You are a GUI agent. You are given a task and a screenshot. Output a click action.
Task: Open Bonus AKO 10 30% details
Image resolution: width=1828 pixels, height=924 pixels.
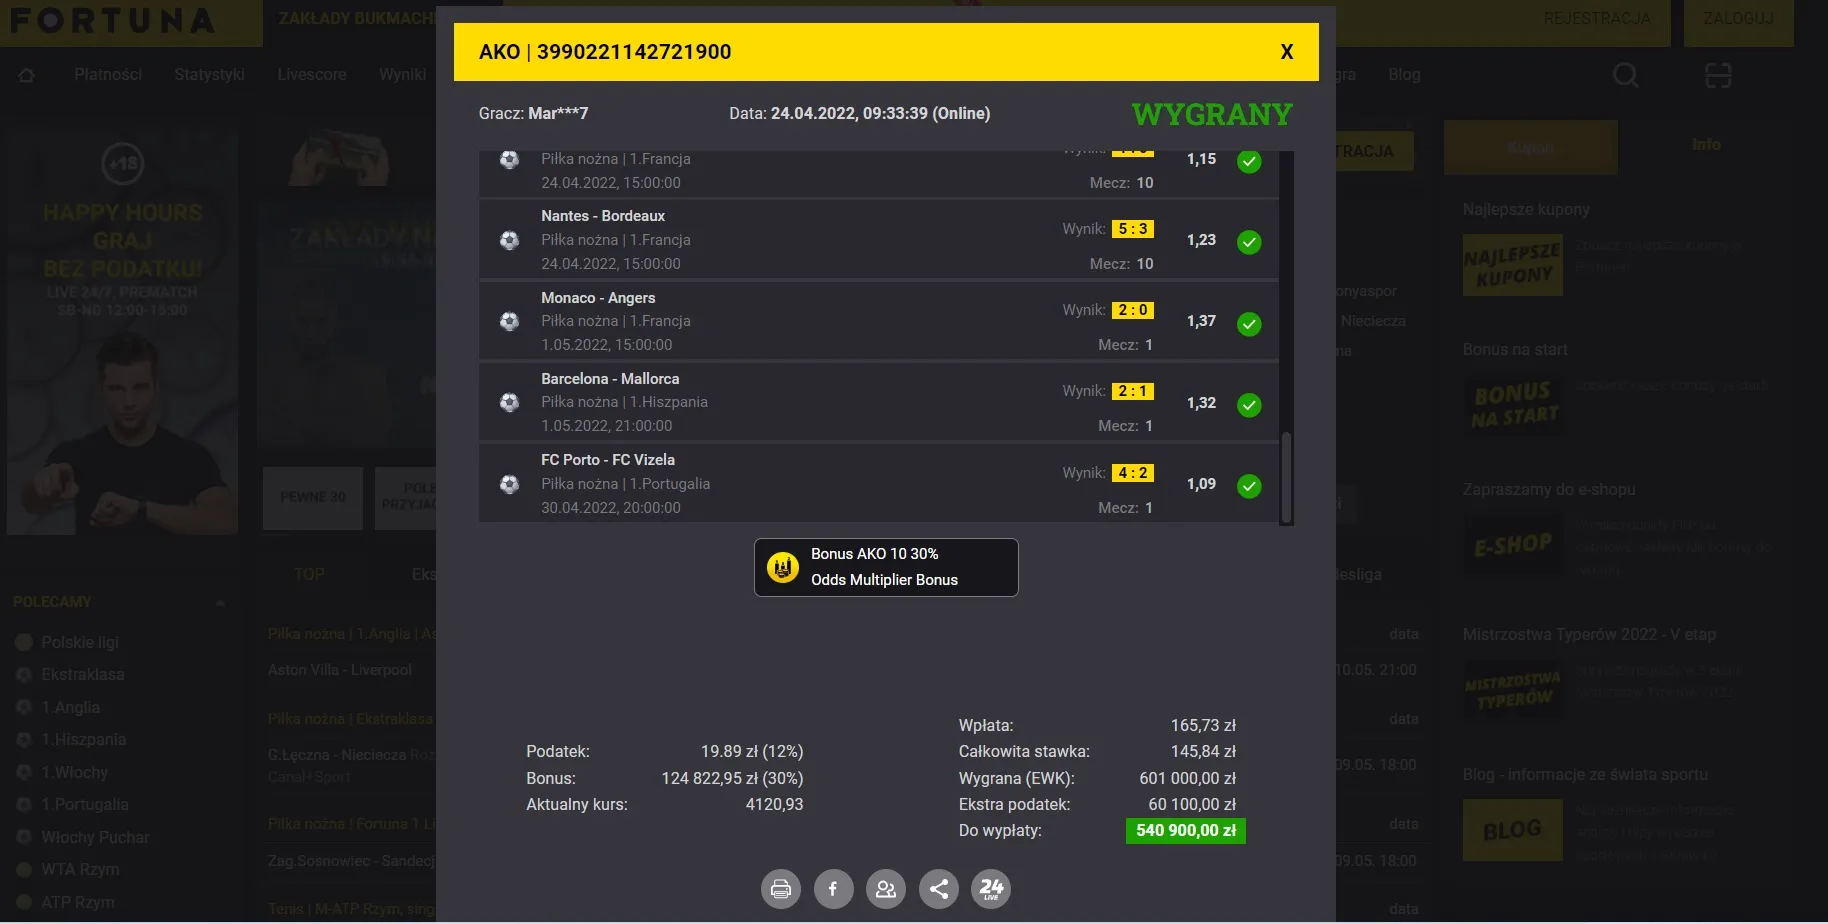[x=885, y=567]
